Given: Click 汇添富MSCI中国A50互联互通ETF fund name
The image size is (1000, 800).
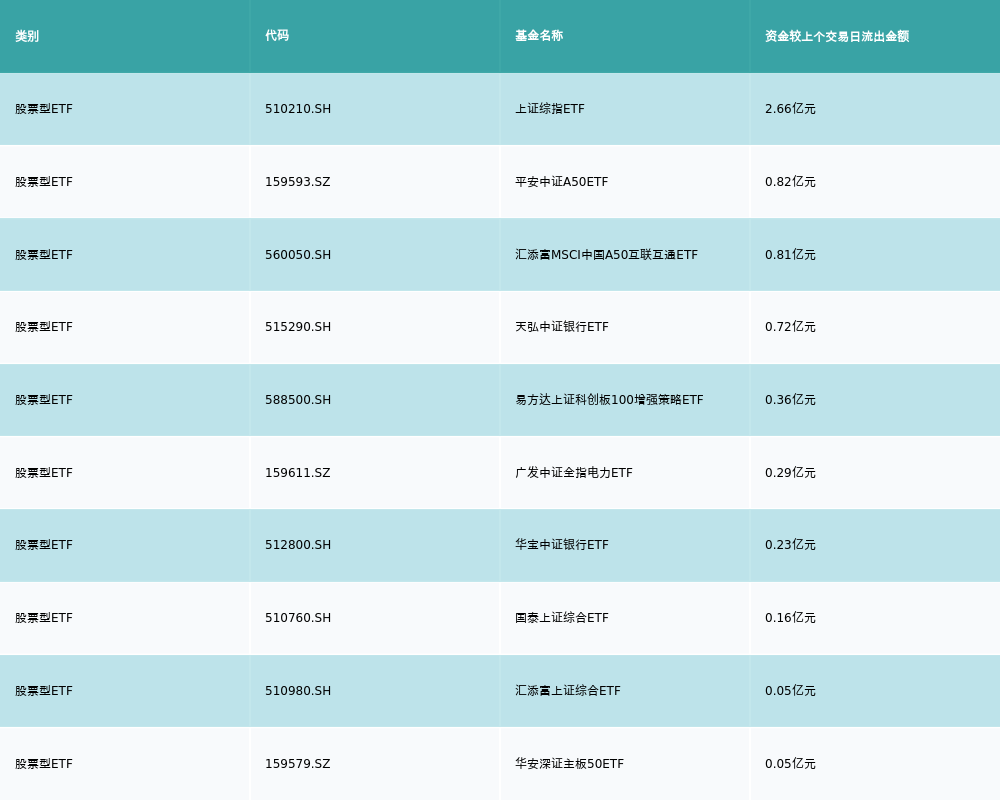Looking at the screenshot, I should tap(607, 255).
